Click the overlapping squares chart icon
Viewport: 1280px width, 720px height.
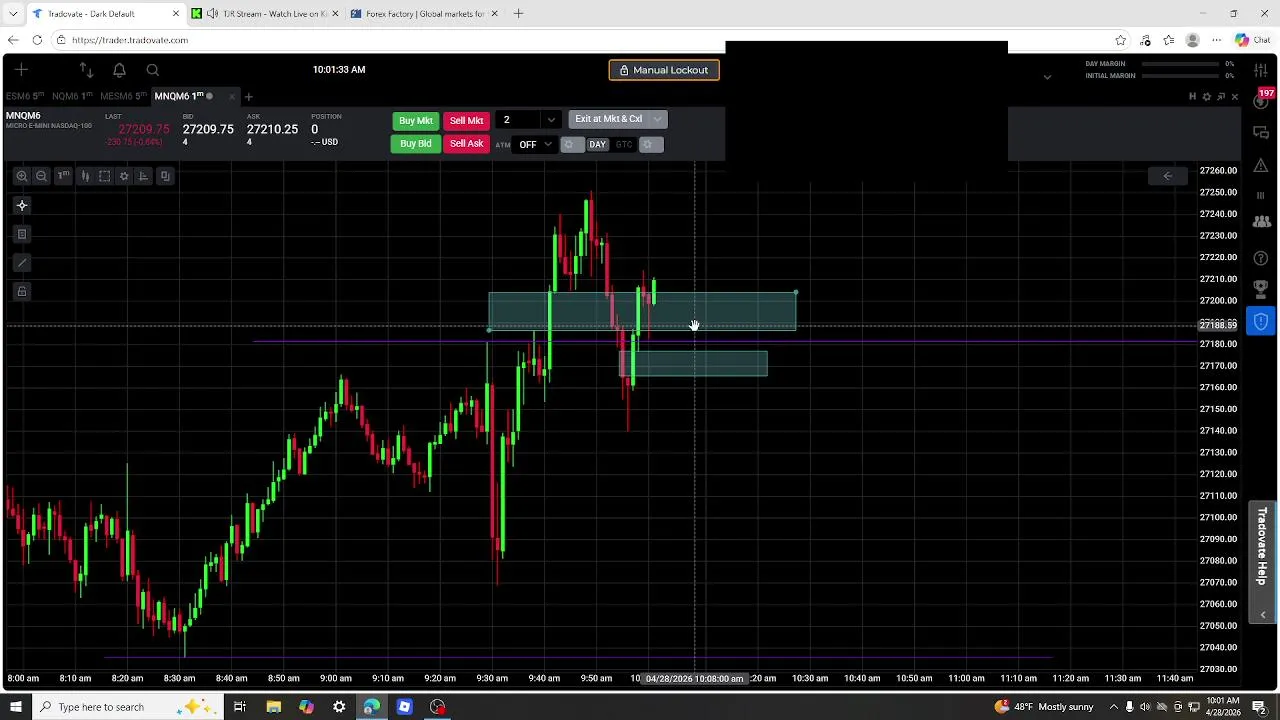(165, 176)
